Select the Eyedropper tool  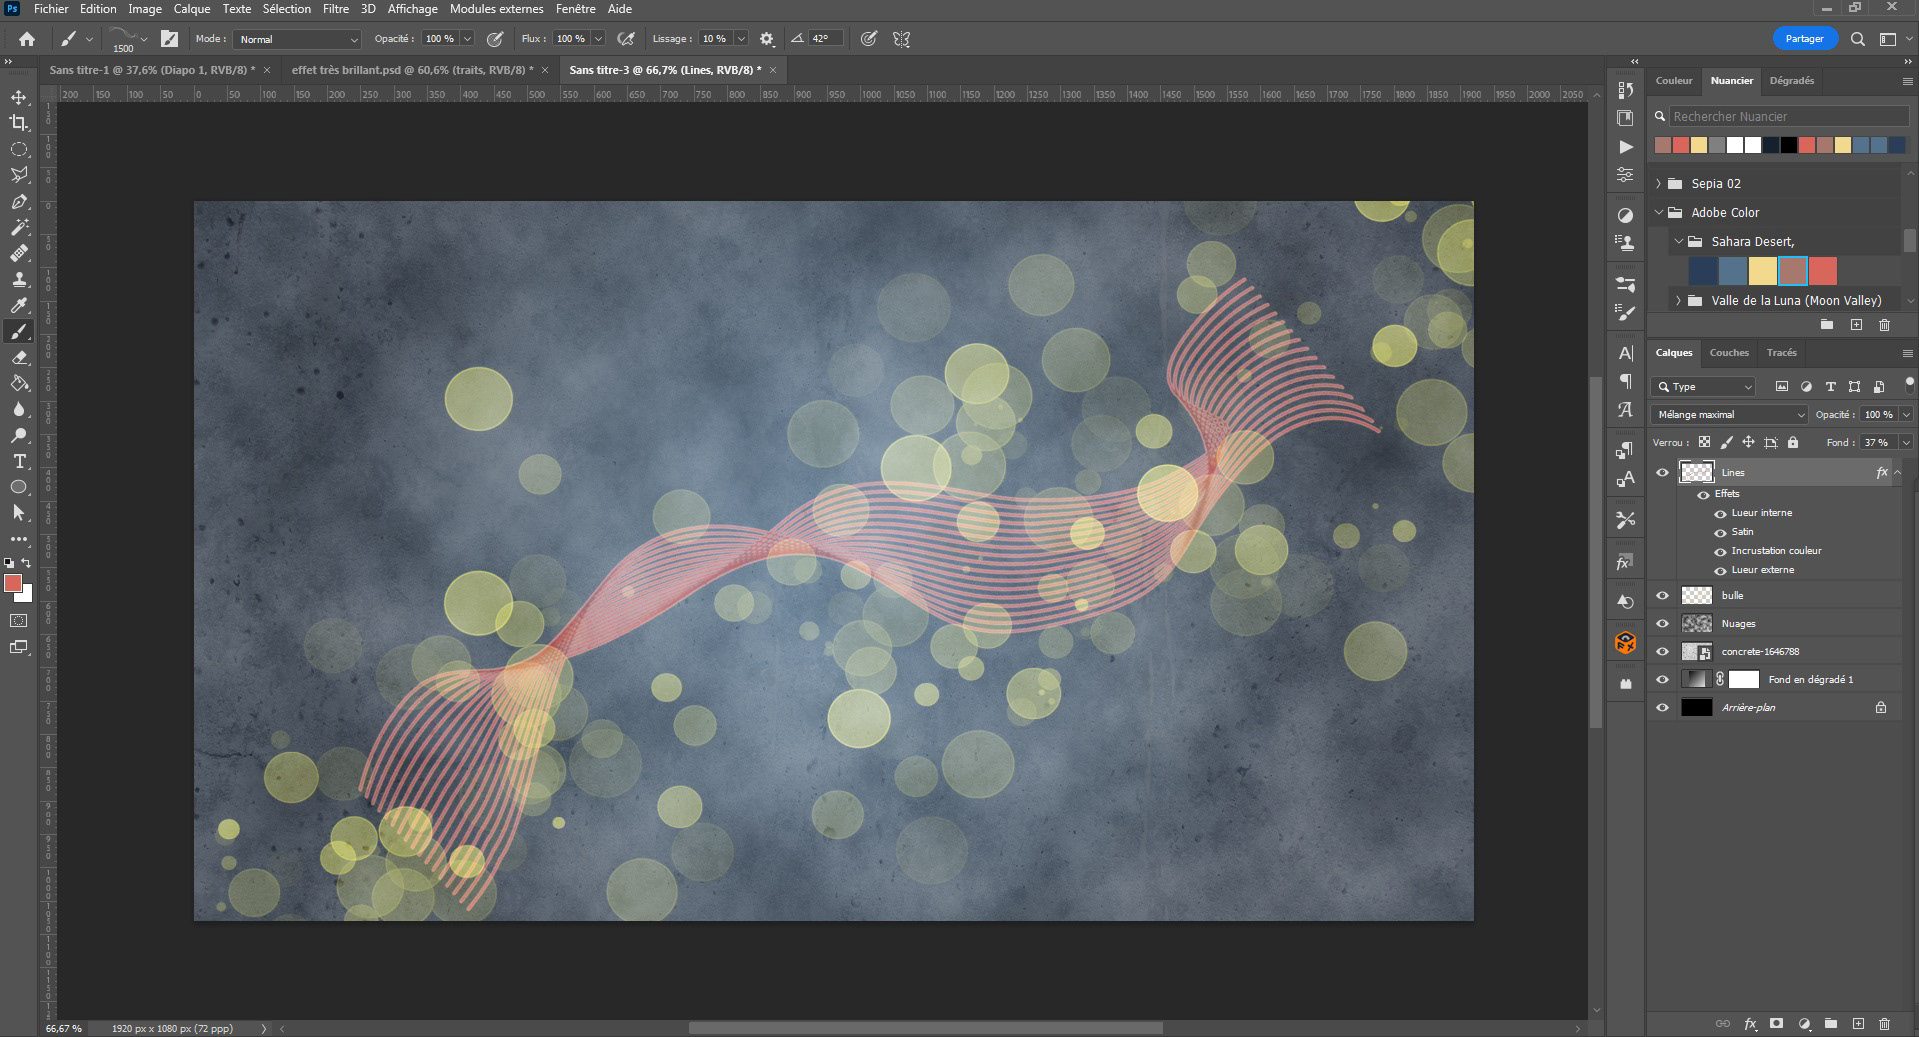[x=18, y=305]
